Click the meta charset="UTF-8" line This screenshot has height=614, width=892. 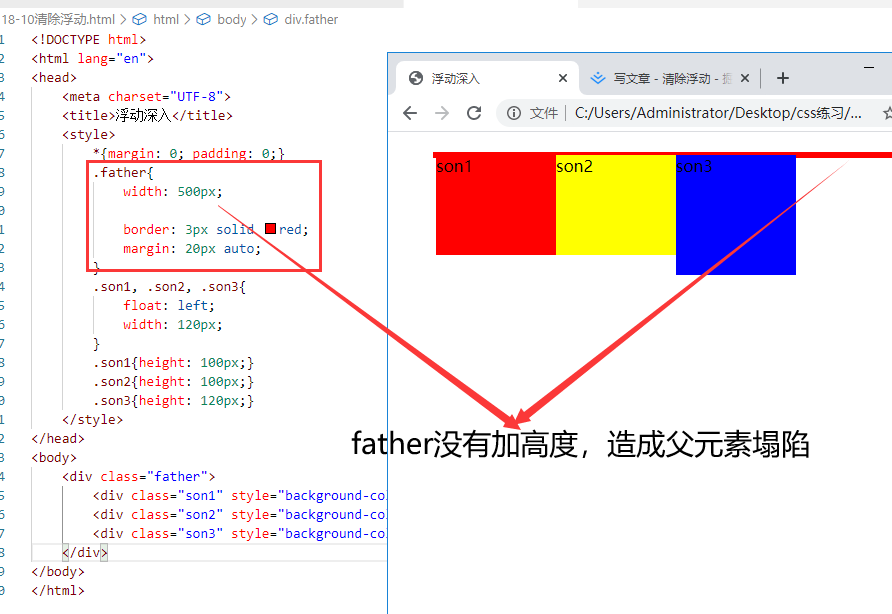[146, 97]
